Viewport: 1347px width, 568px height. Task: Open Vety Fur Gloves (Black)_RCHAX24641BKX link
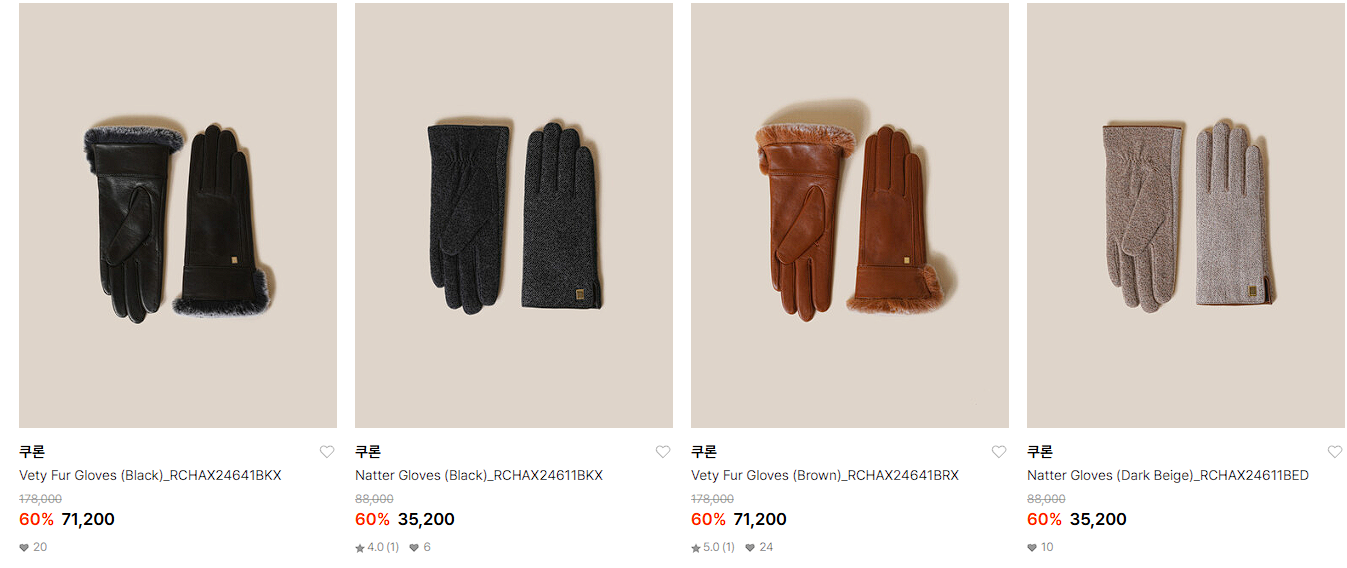150,476
